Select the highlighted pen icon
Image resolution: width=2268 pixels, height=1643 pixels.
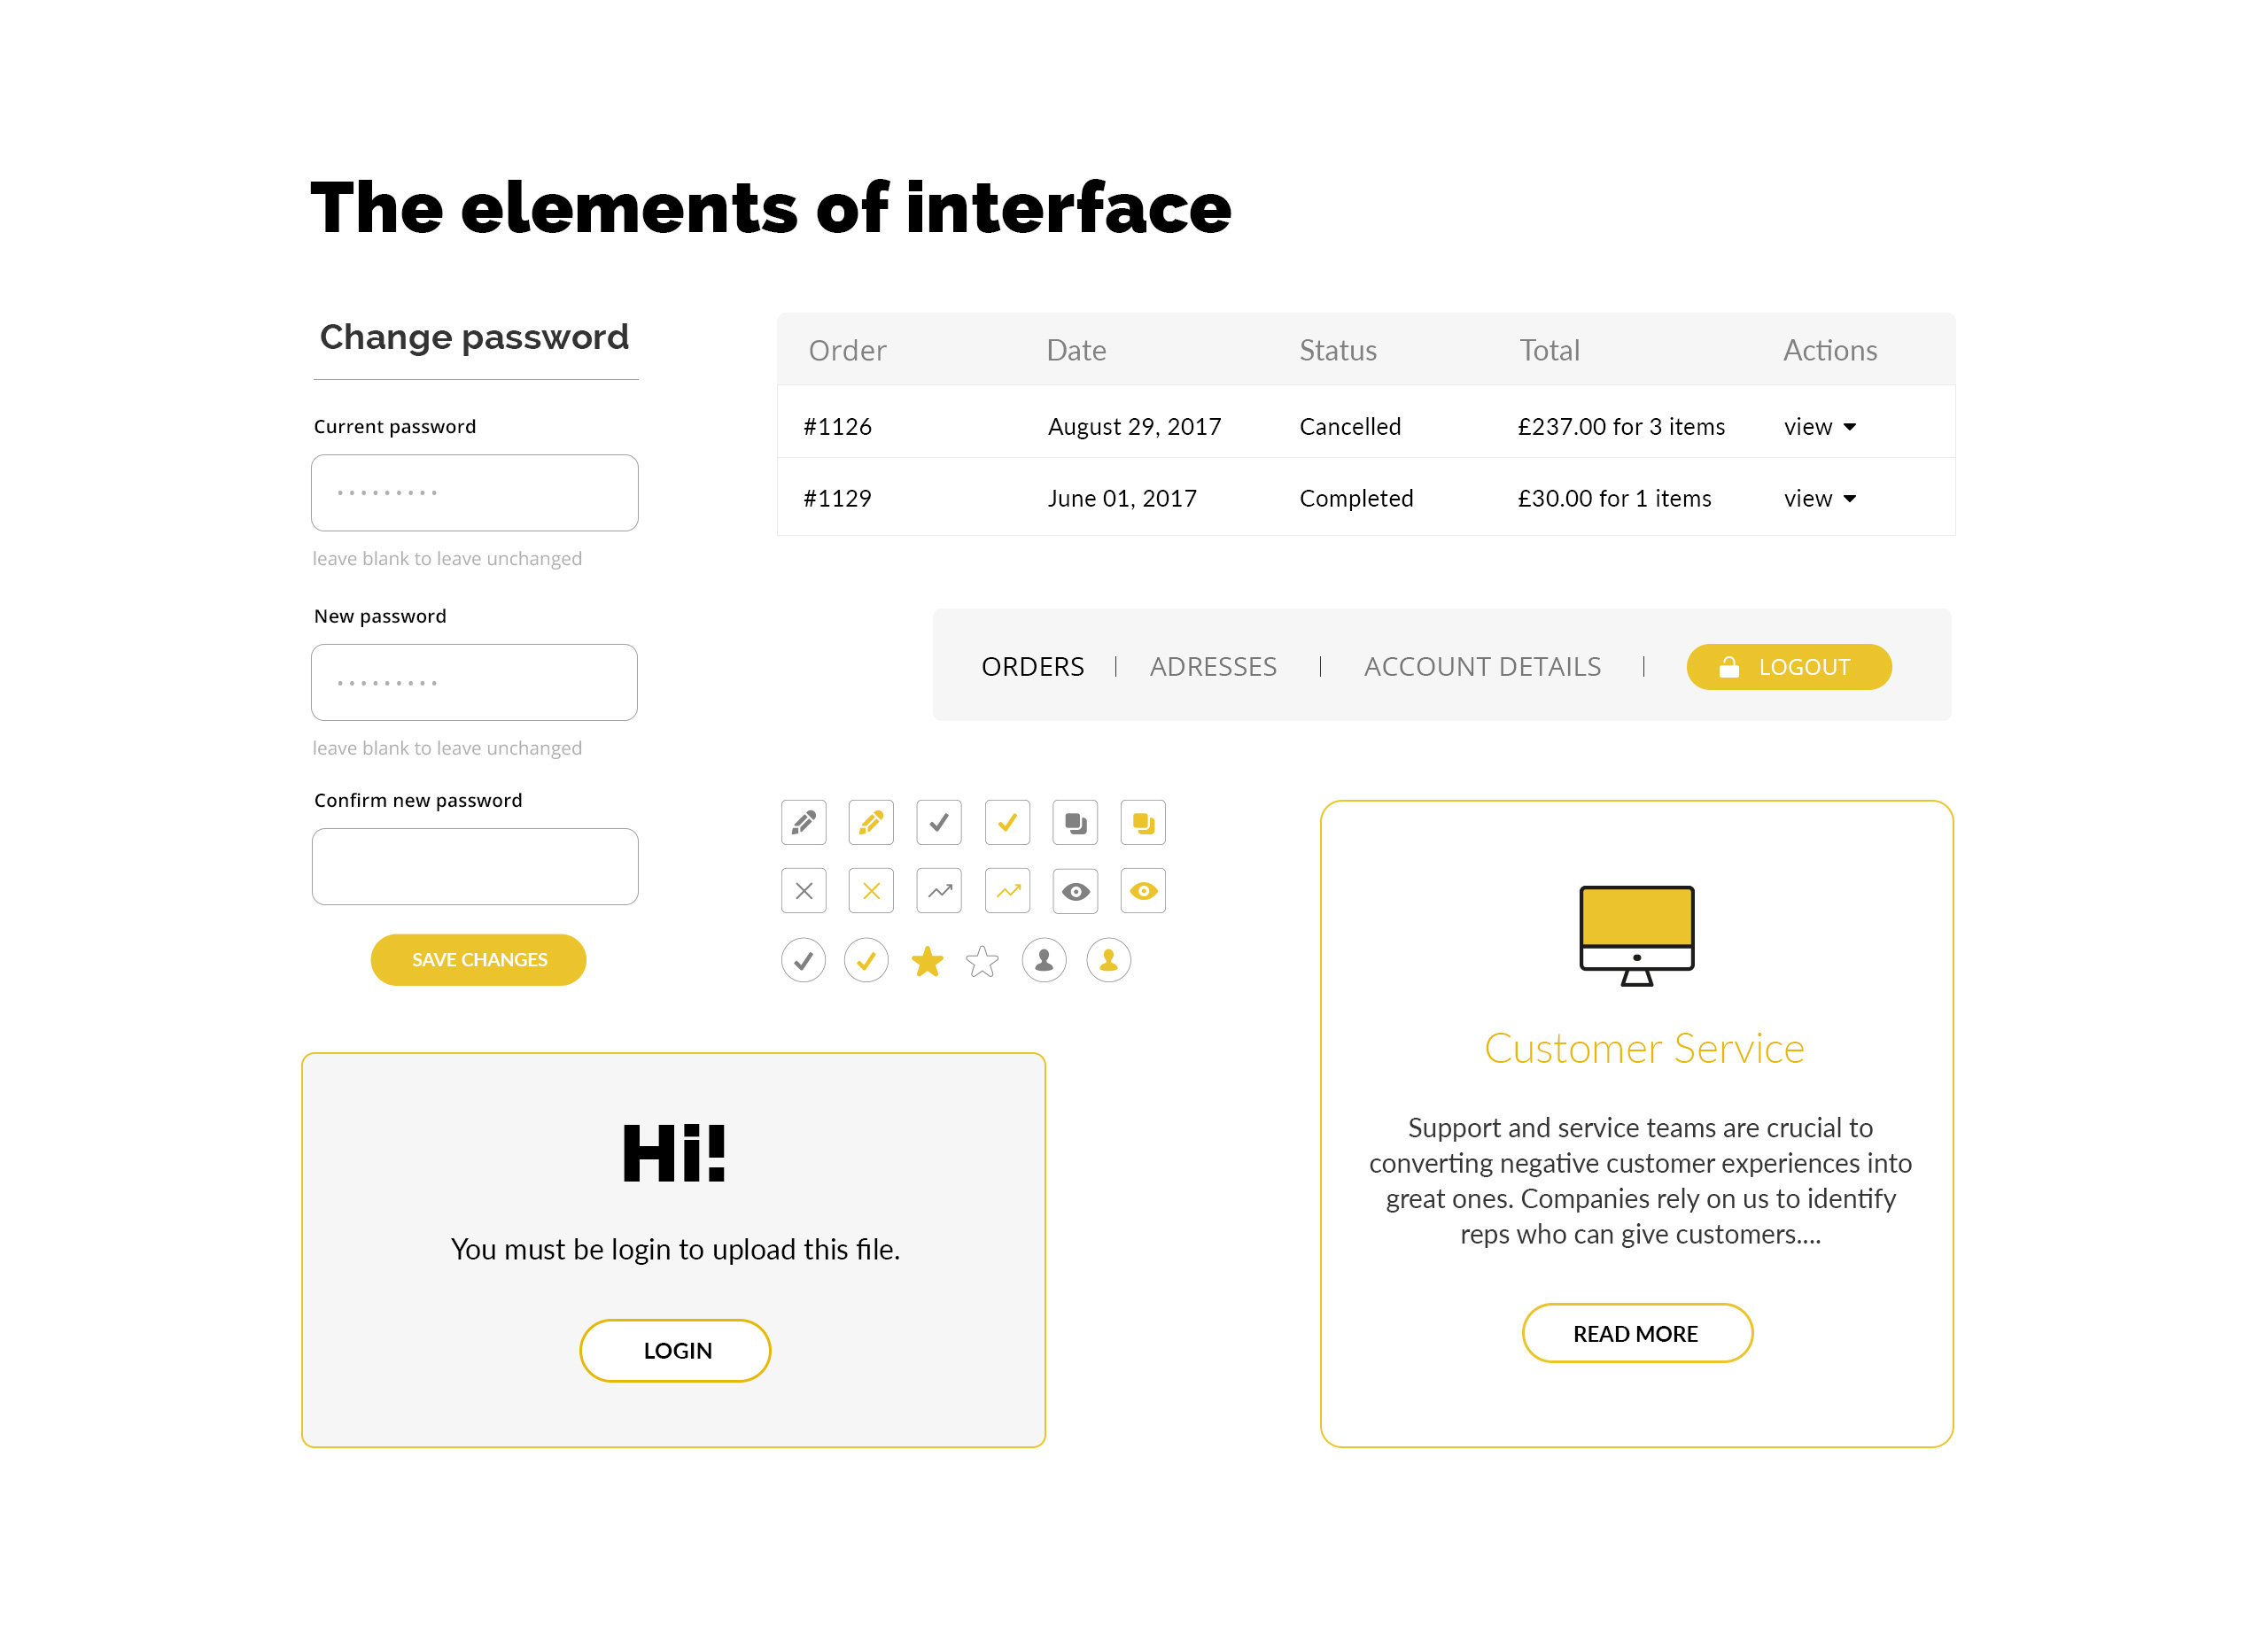point(870,822)
